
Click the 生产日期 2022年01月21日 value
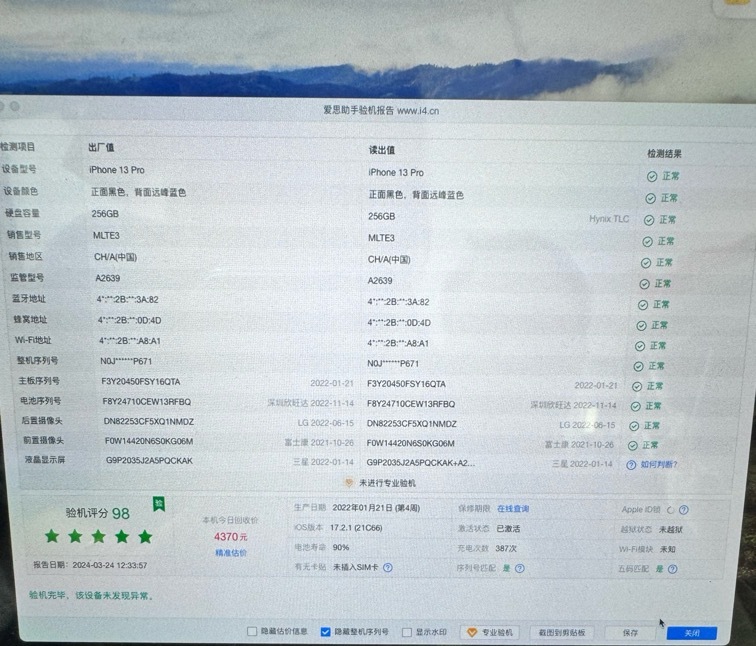coord(376,508)
